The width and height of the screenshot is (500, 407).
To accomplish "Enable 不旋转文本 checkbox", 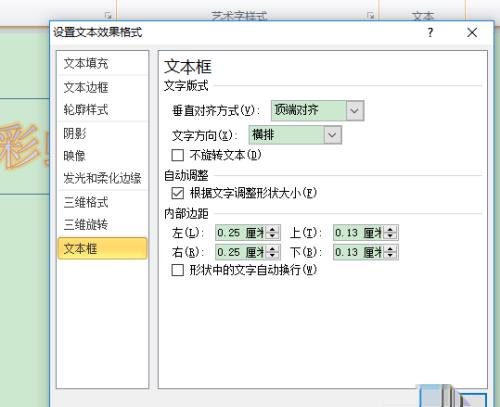I will (177, 155).
